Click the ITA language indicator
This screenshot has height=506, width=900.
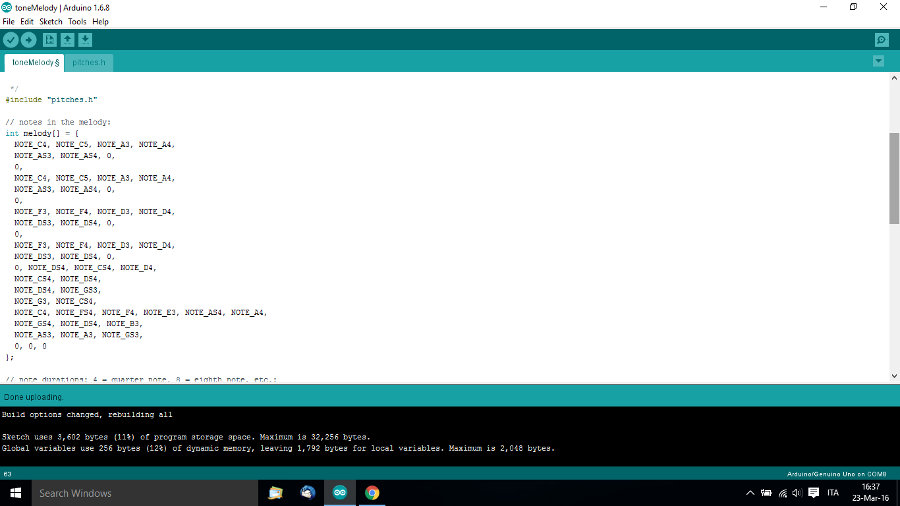click(833, 493)
